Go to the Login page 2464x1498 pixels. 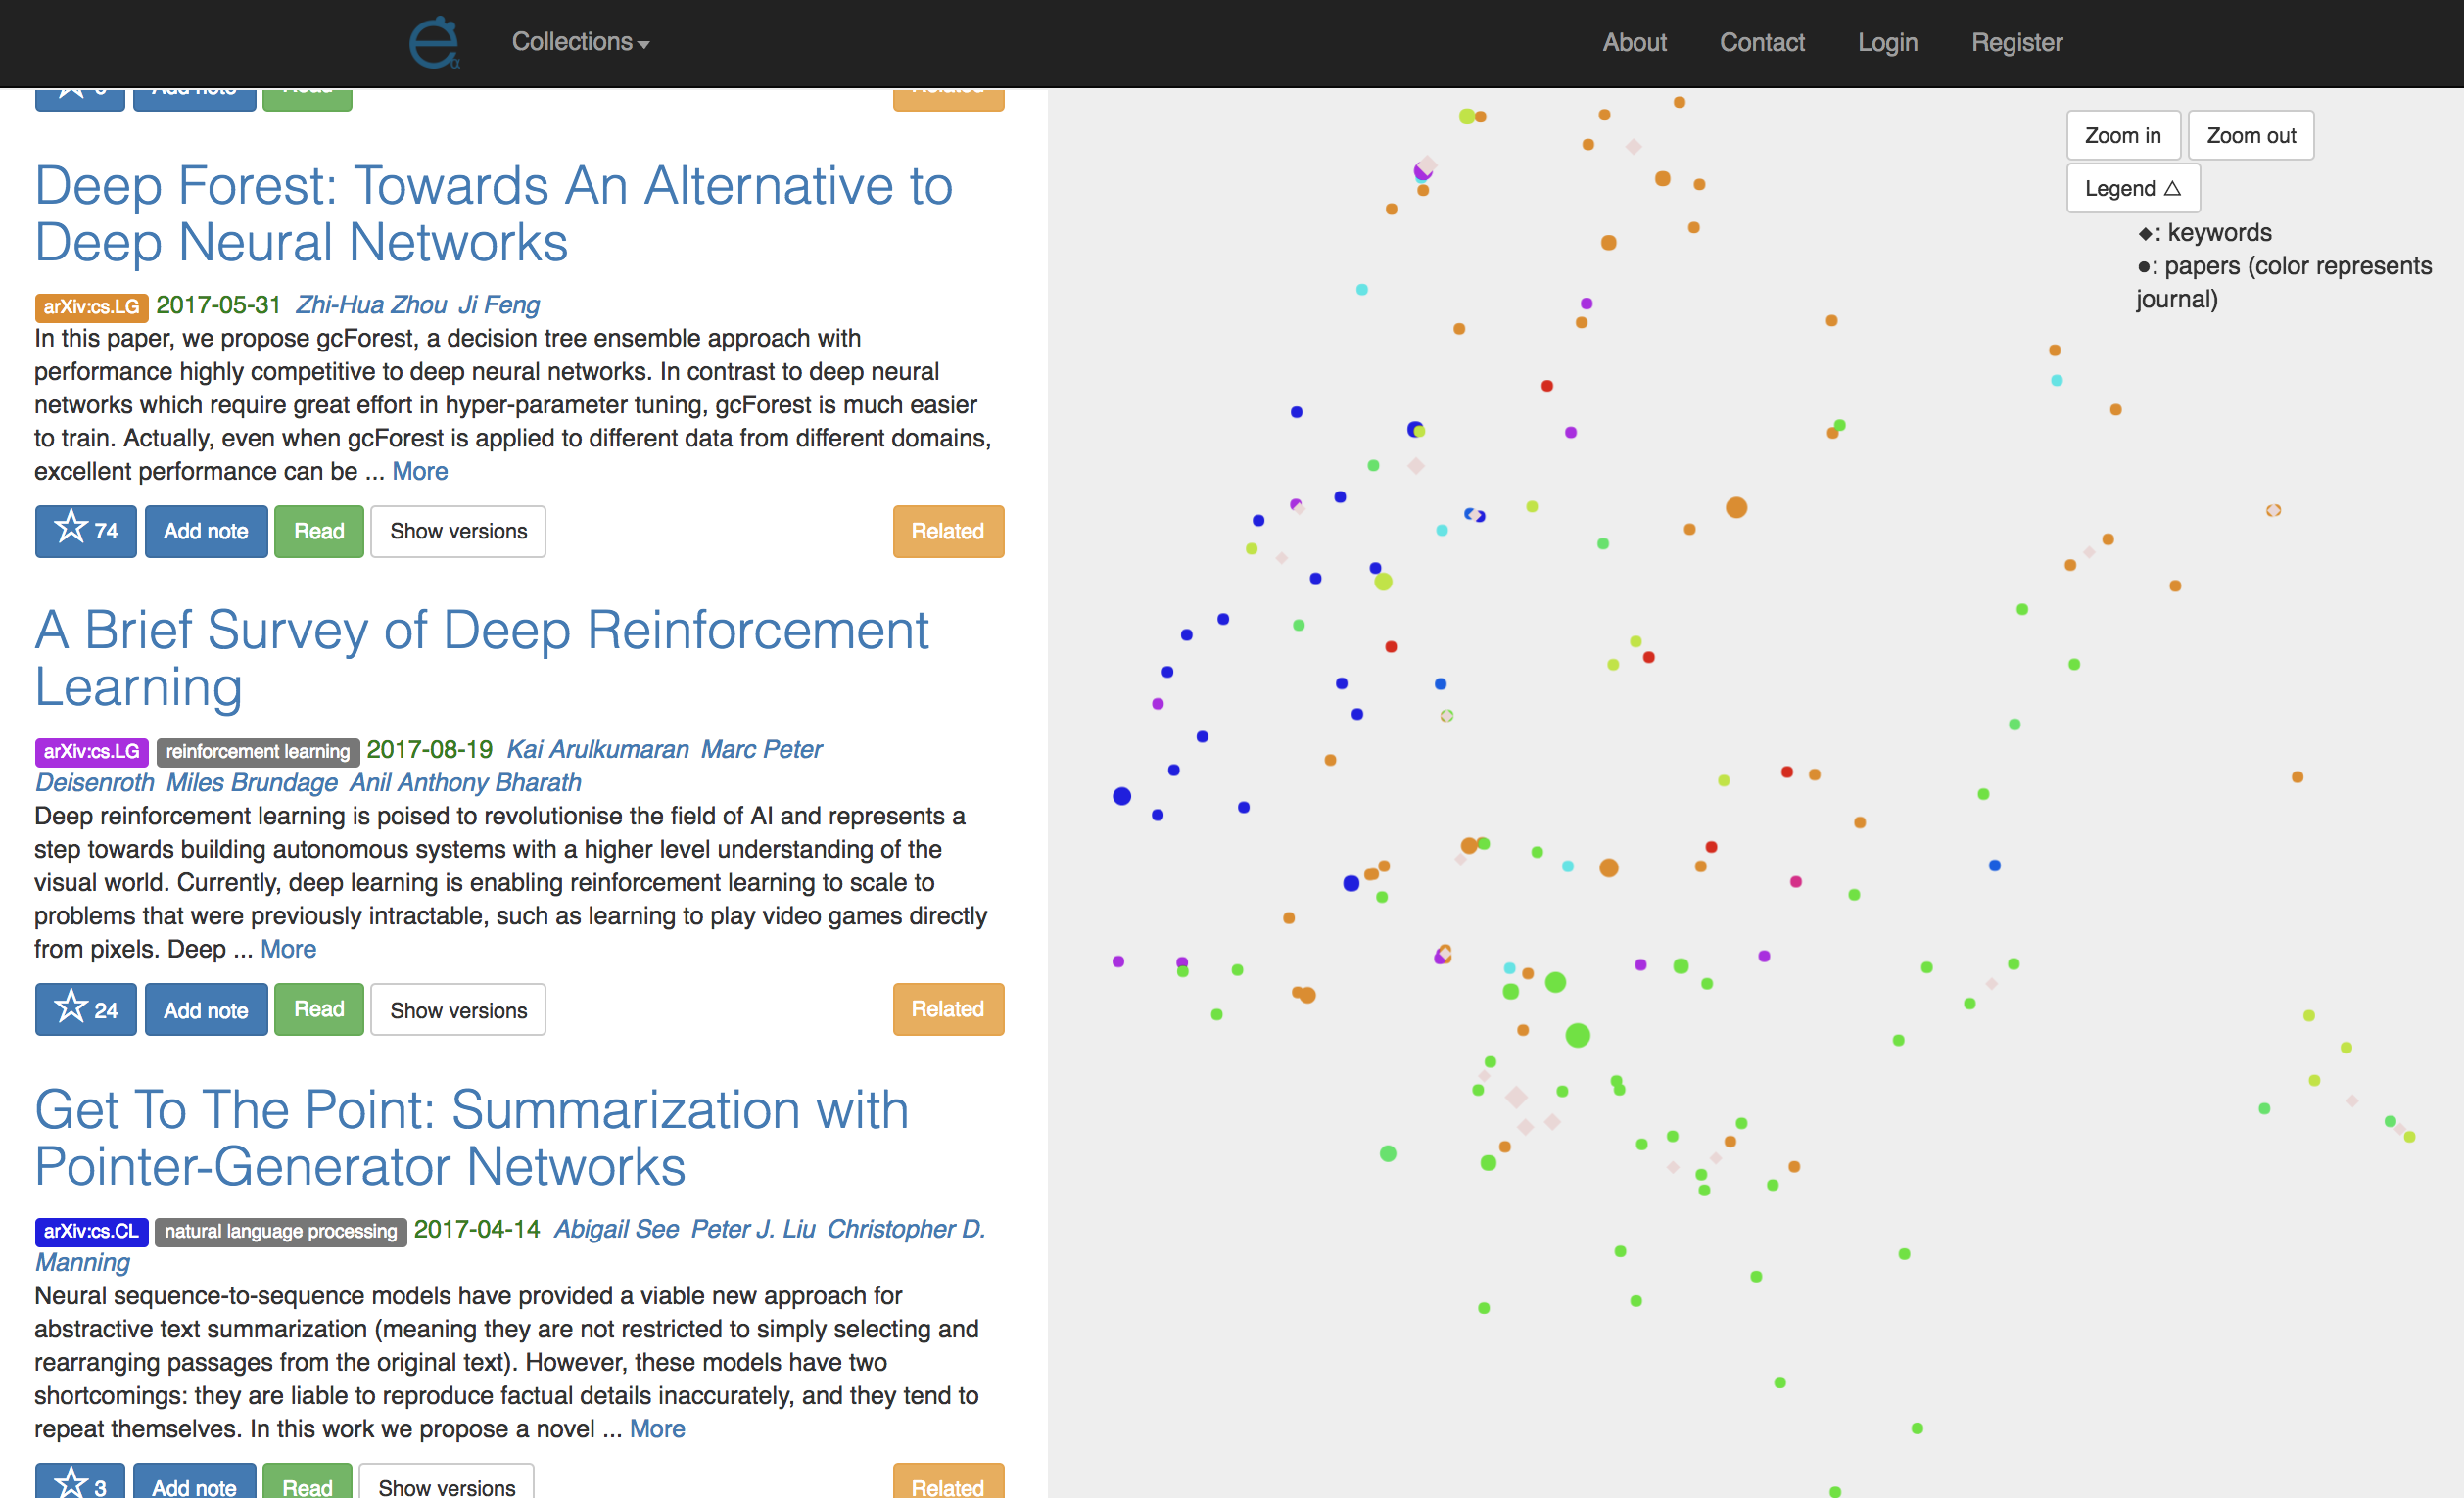coord(1887,42)
